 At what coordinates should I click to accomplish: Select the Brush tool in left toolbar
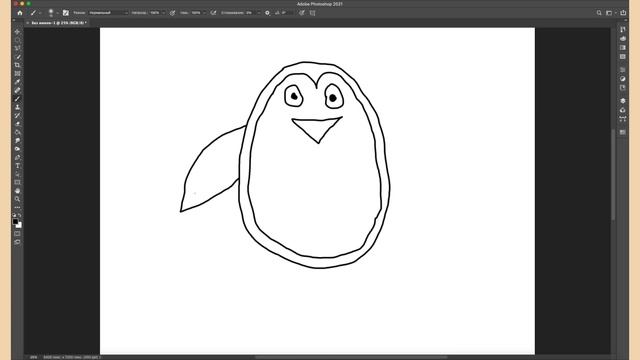point(17,99)
